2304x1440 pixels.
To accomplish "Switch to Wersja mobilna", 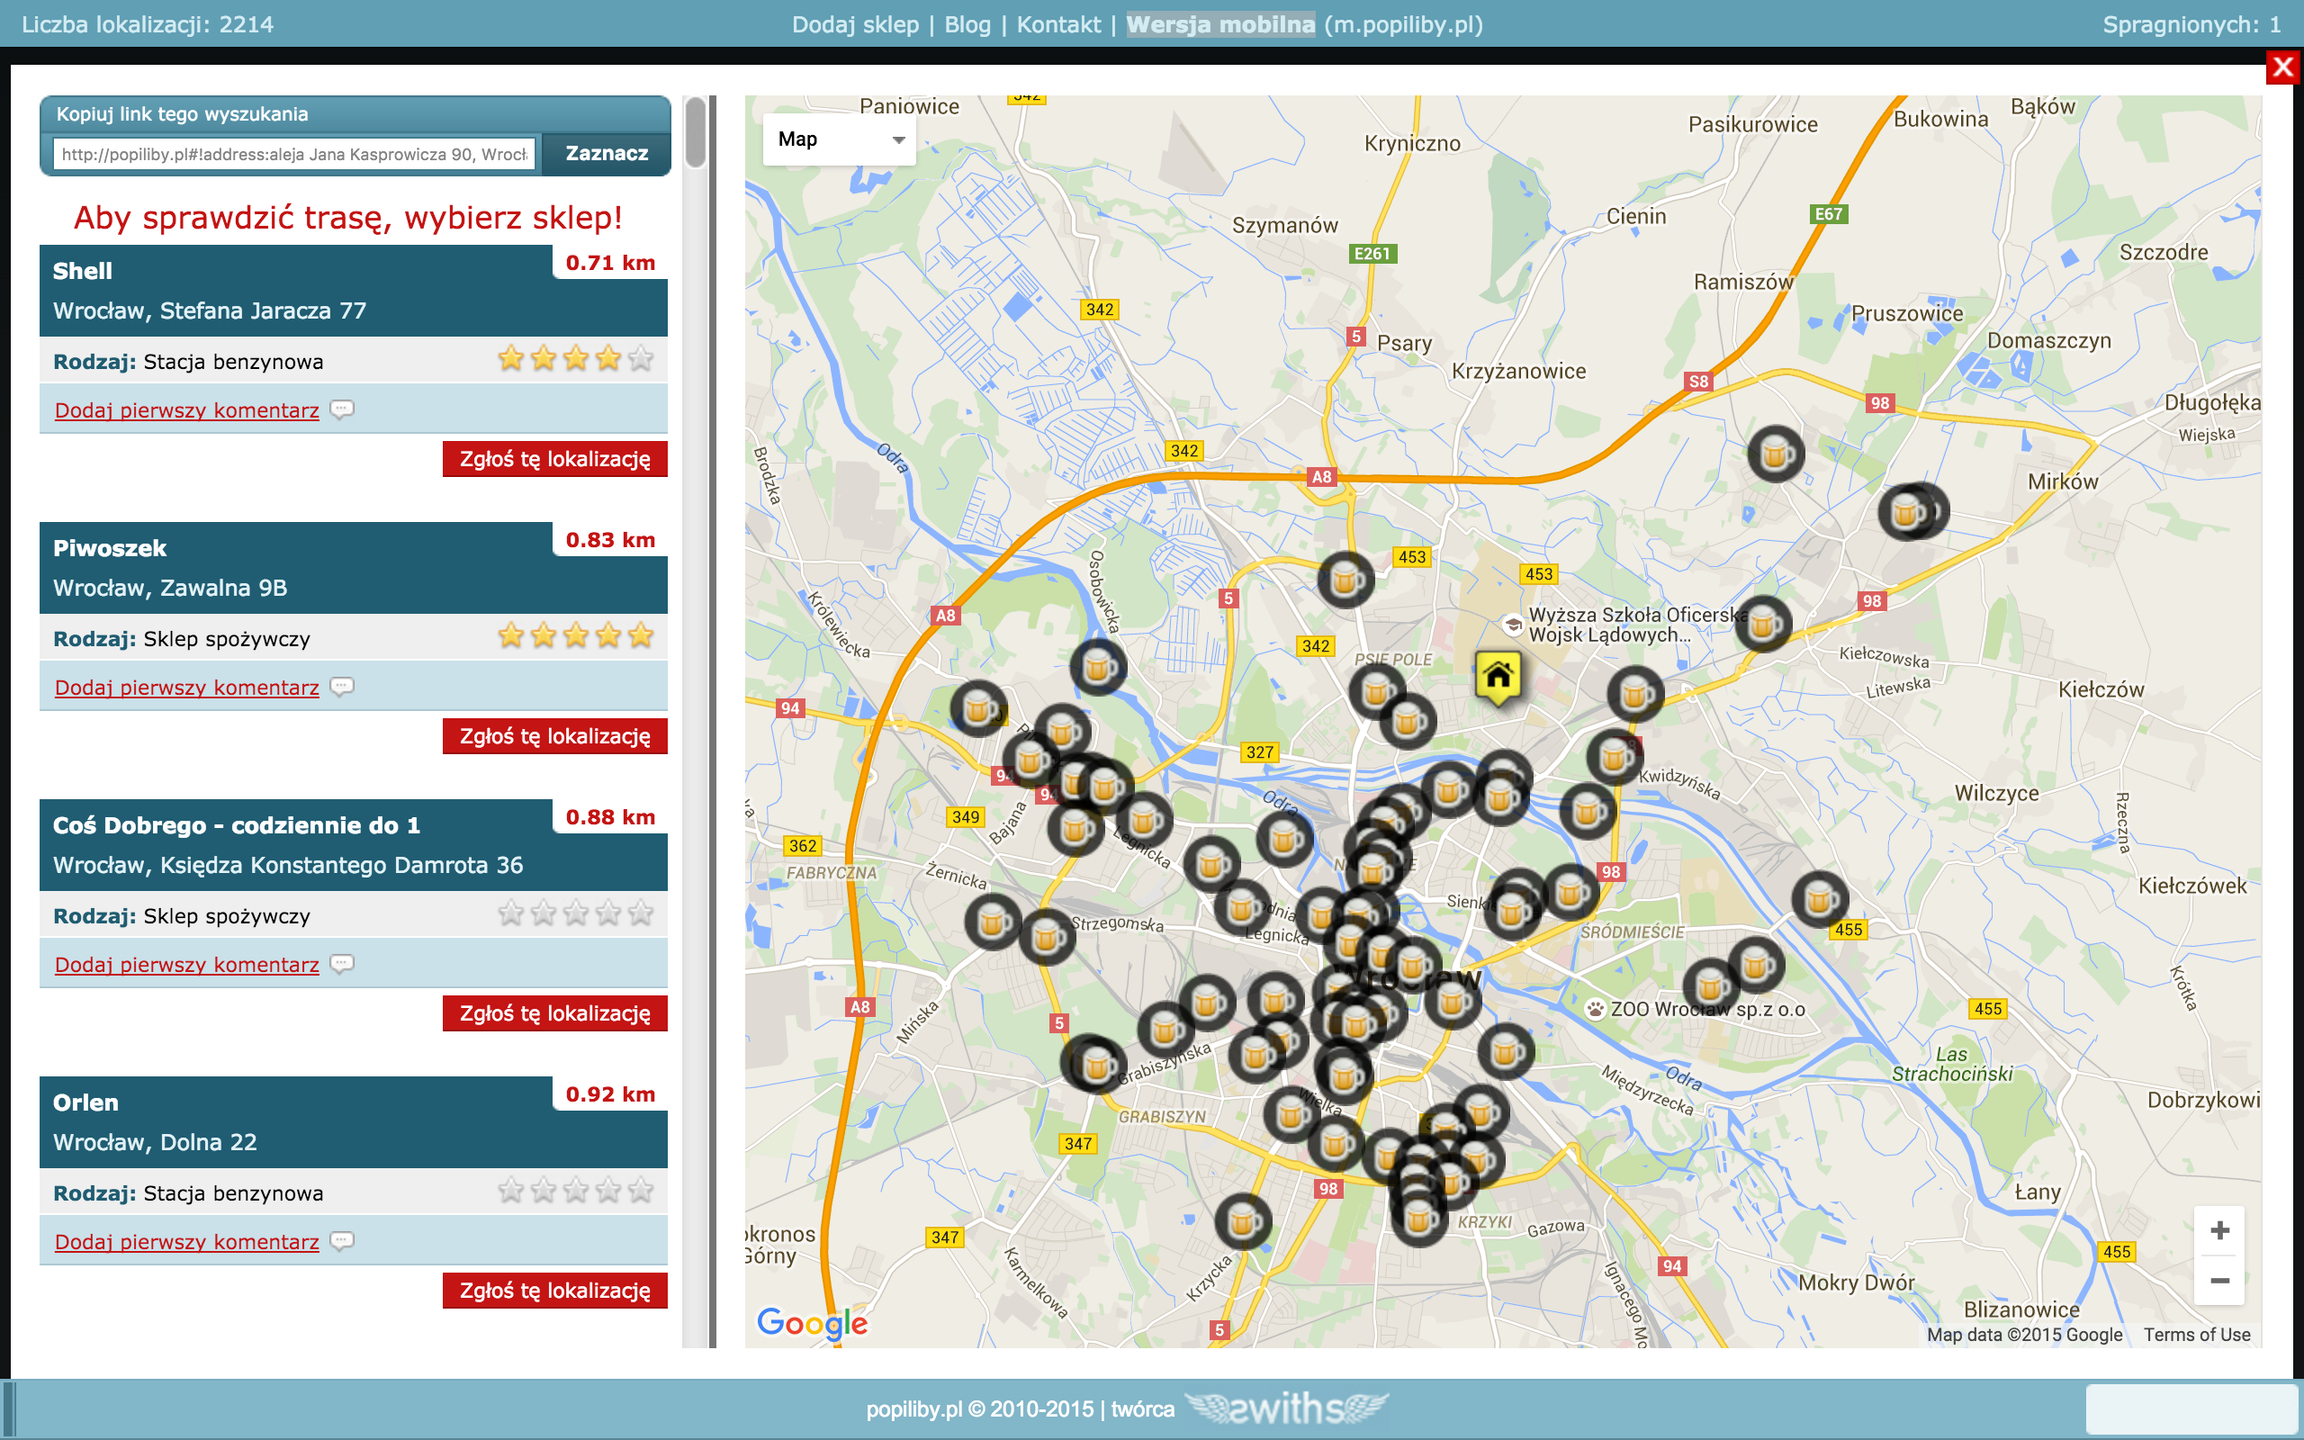I will (1220, 24).
